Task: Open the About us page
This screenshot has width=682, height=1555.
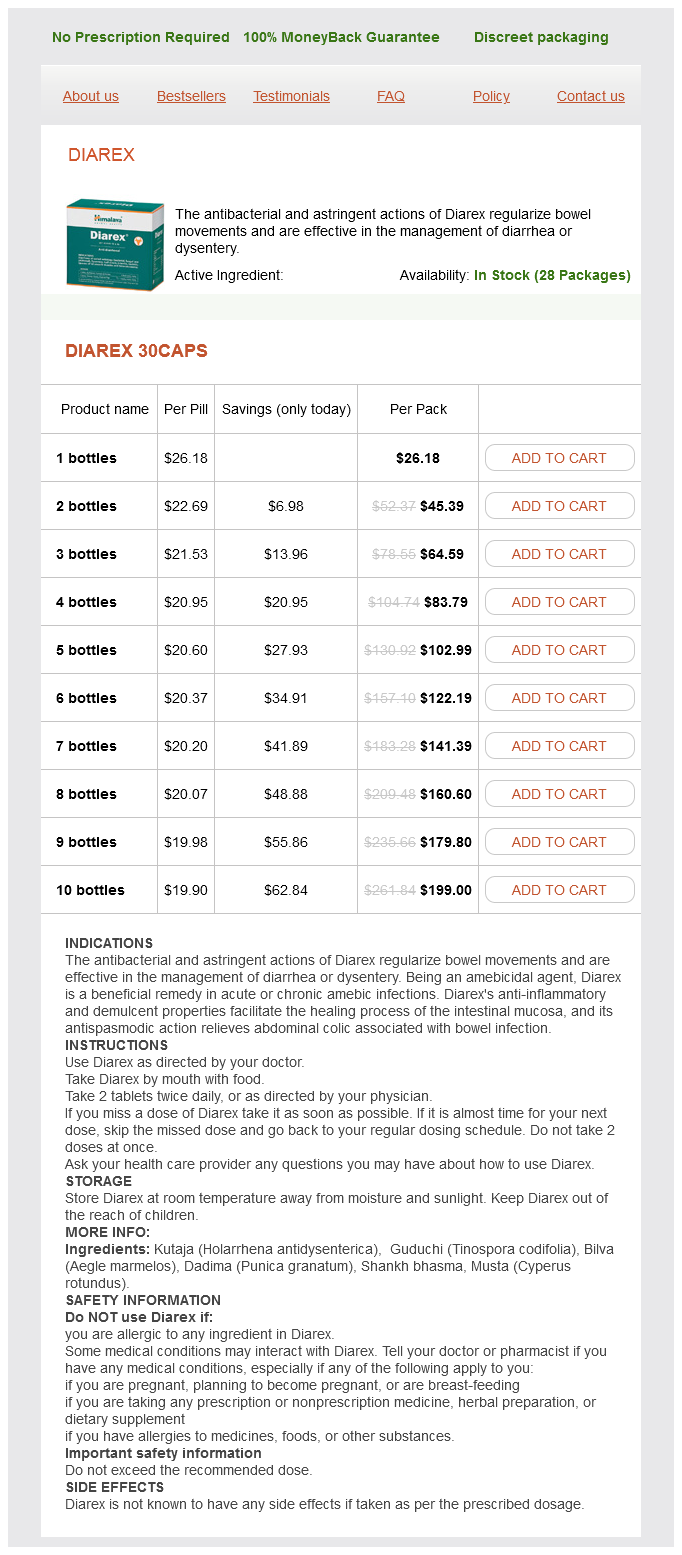Action: pos(91,96)
